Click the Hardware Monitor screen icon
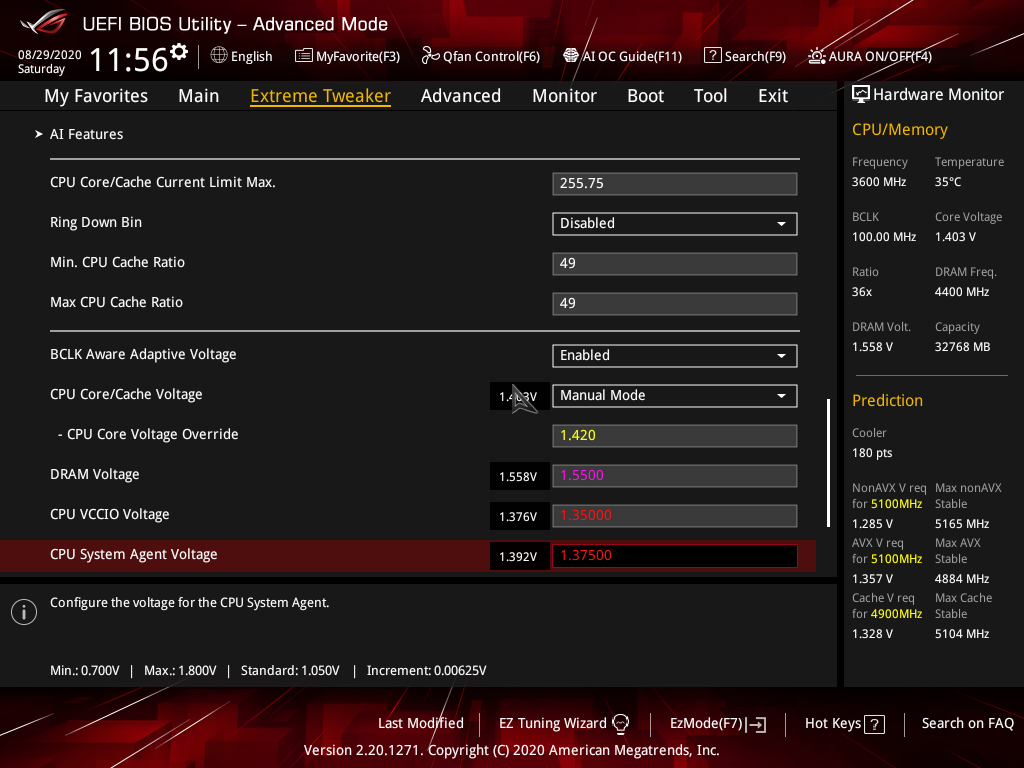Screen dimensions: 1024x768 pyautogui.click(x=861, y=94)
